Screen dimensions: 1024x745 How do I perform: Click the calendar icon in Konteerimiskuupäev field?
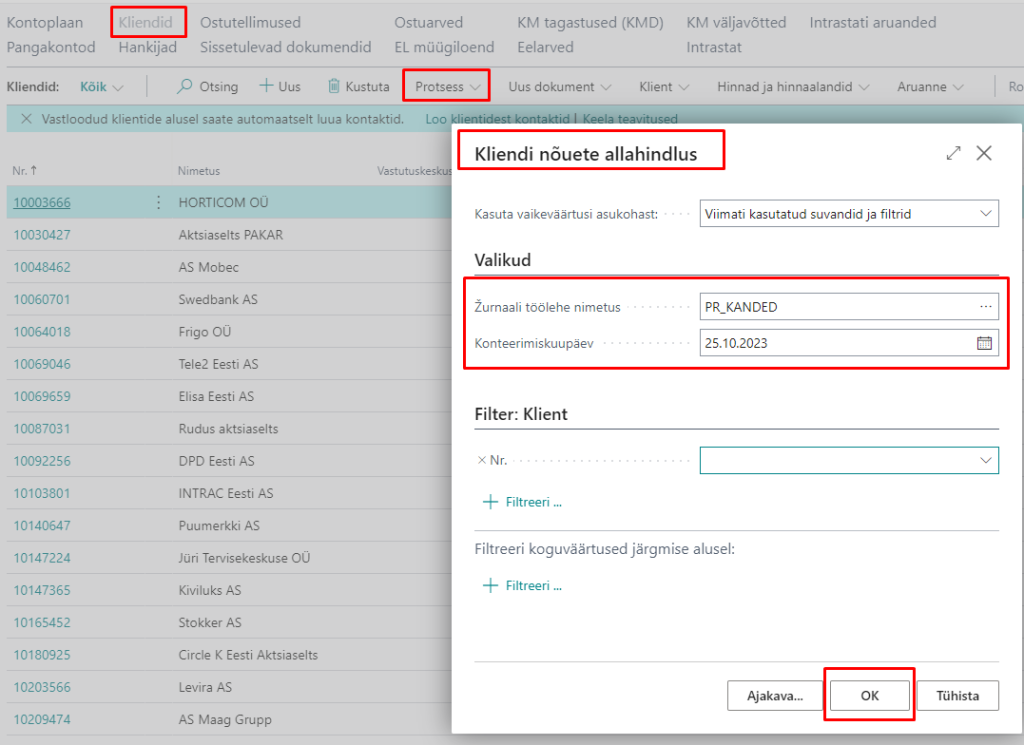click(984, 343)
